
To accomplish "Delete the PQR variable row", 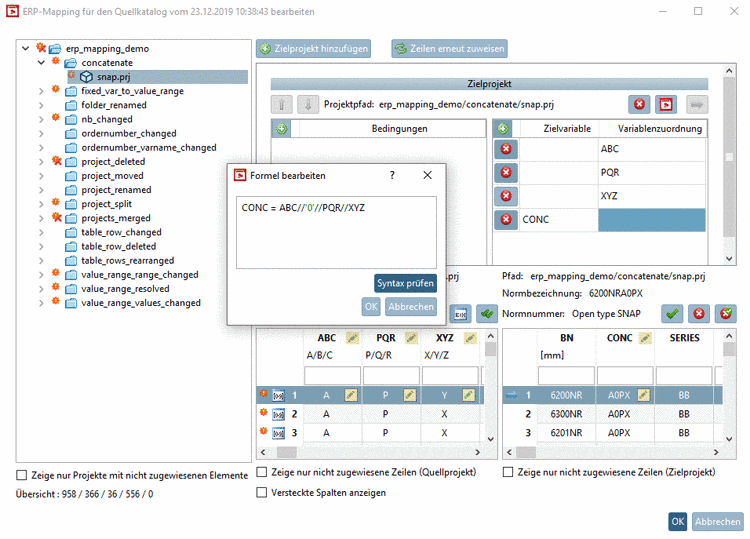I will (x=506, y=172).
